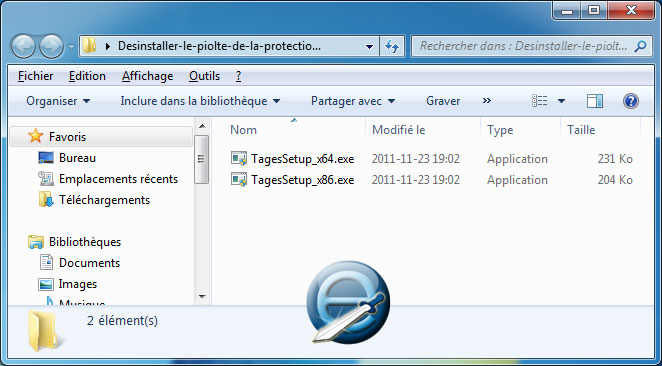Open Bureau in the navigation pane

point(77,158)
